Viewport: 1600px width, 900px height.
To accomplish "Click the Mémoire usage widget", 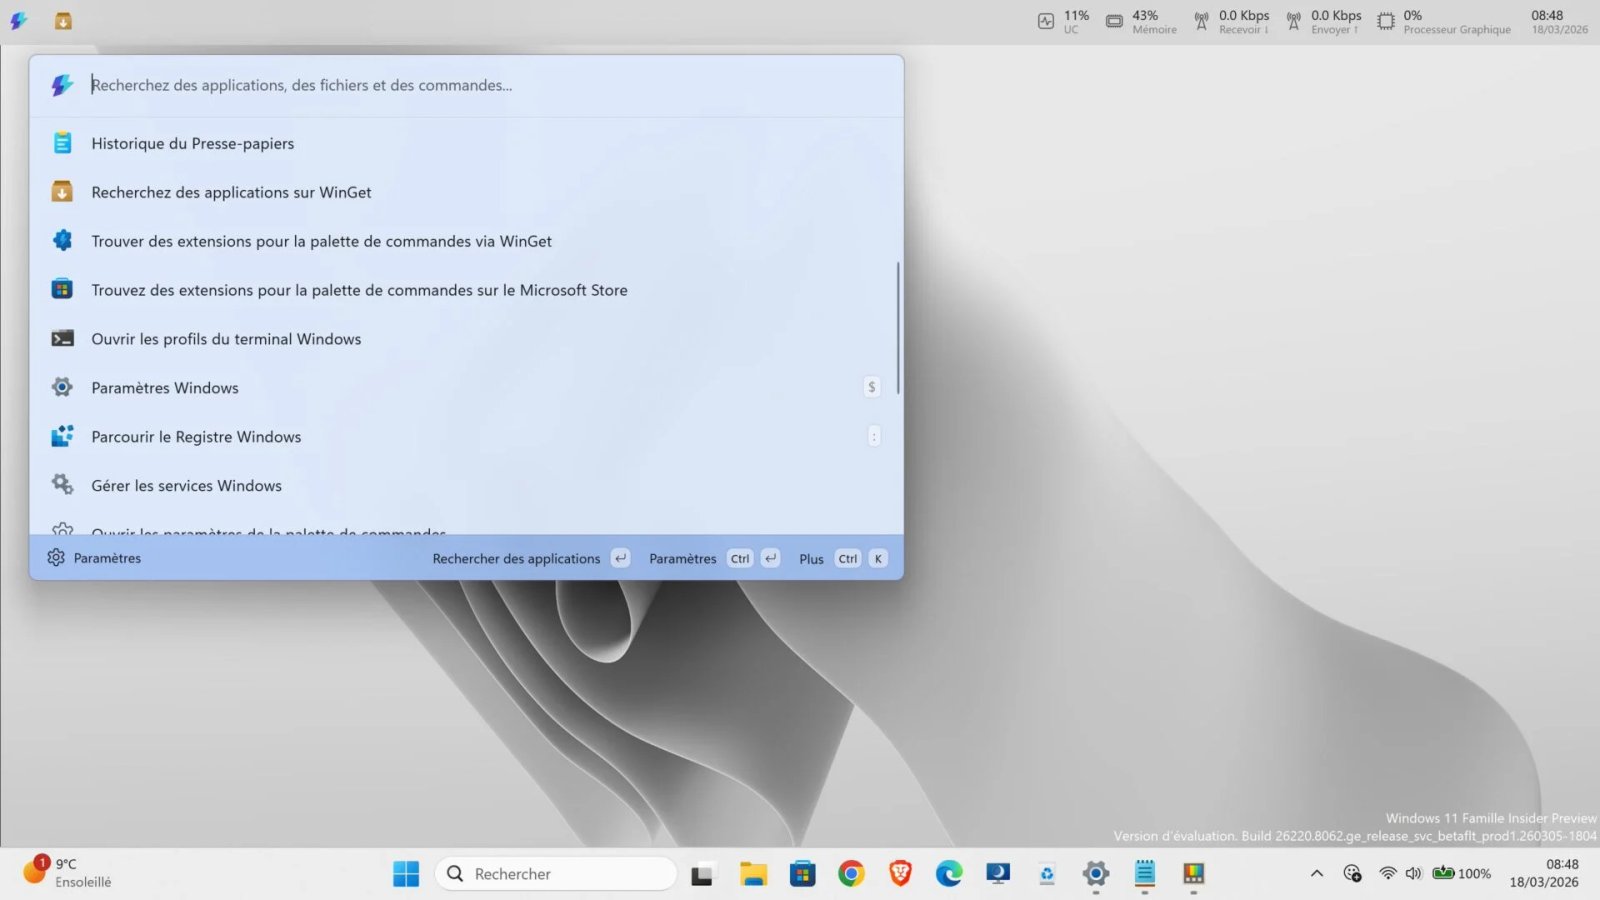I will click(1141, 21).
